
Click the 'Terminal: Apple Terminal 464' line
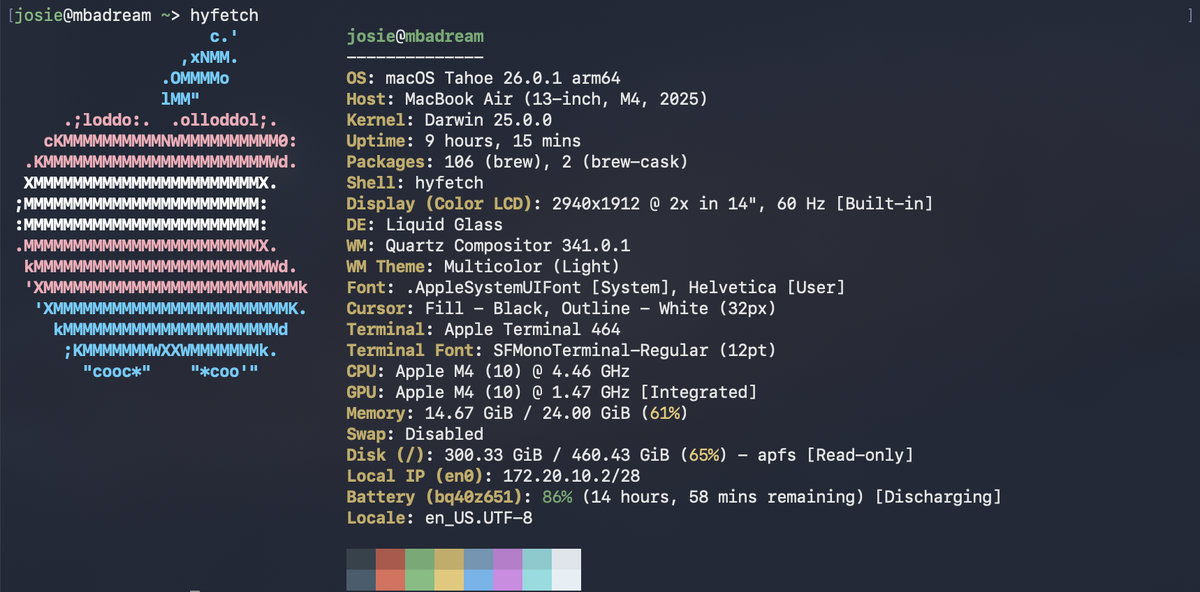click(483, 329)
